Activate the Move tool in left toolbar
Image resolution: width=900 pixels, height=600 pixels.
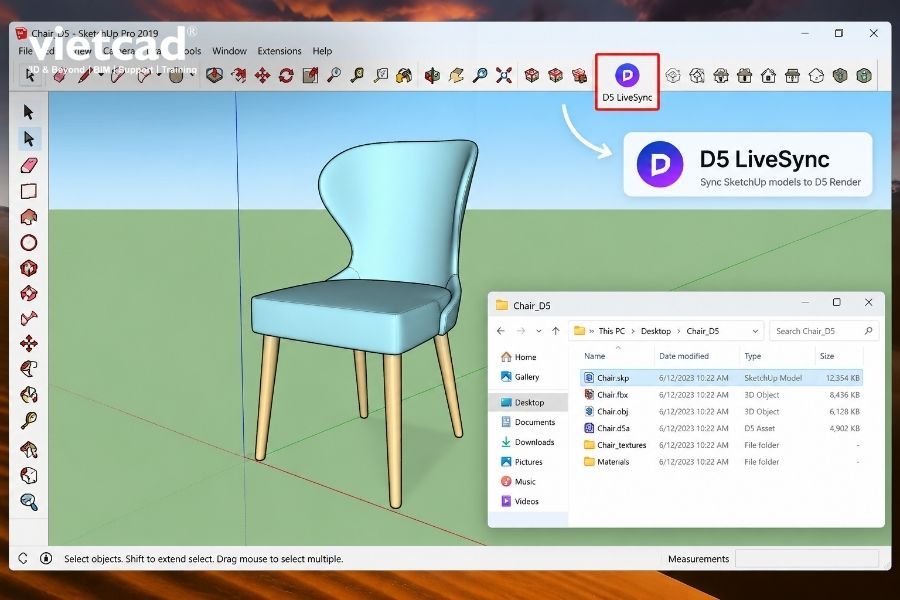pos(29,343)
